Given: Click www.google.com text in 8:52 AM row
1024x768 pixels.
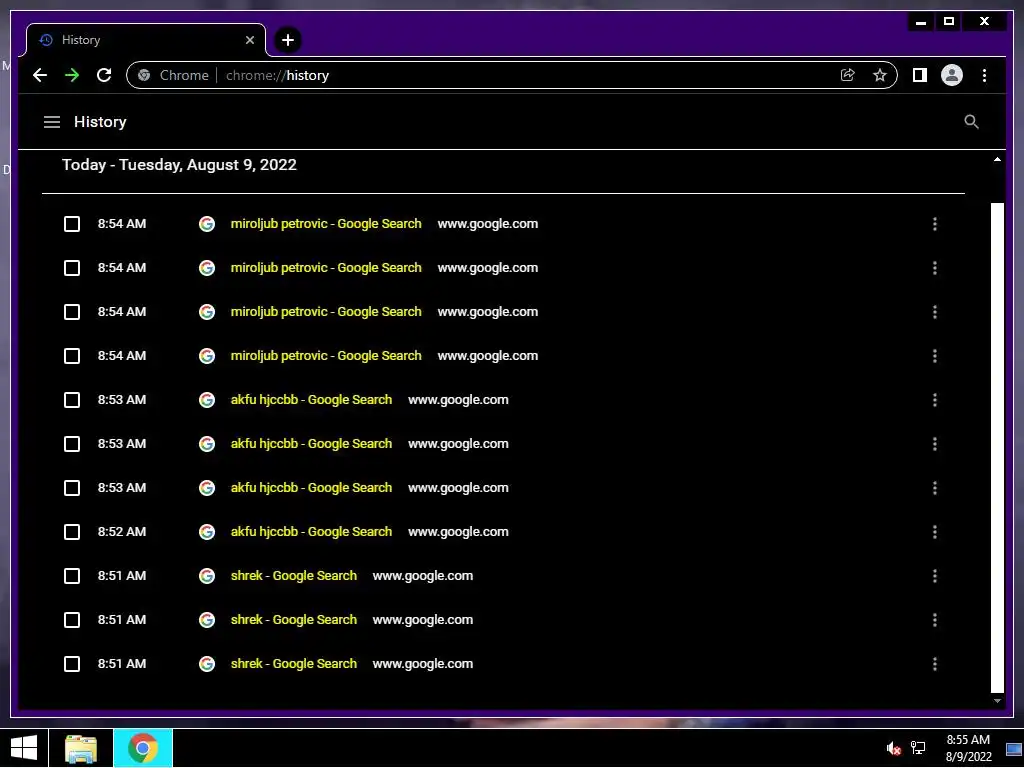Looking at the screenshot, I should coord(458,532).
